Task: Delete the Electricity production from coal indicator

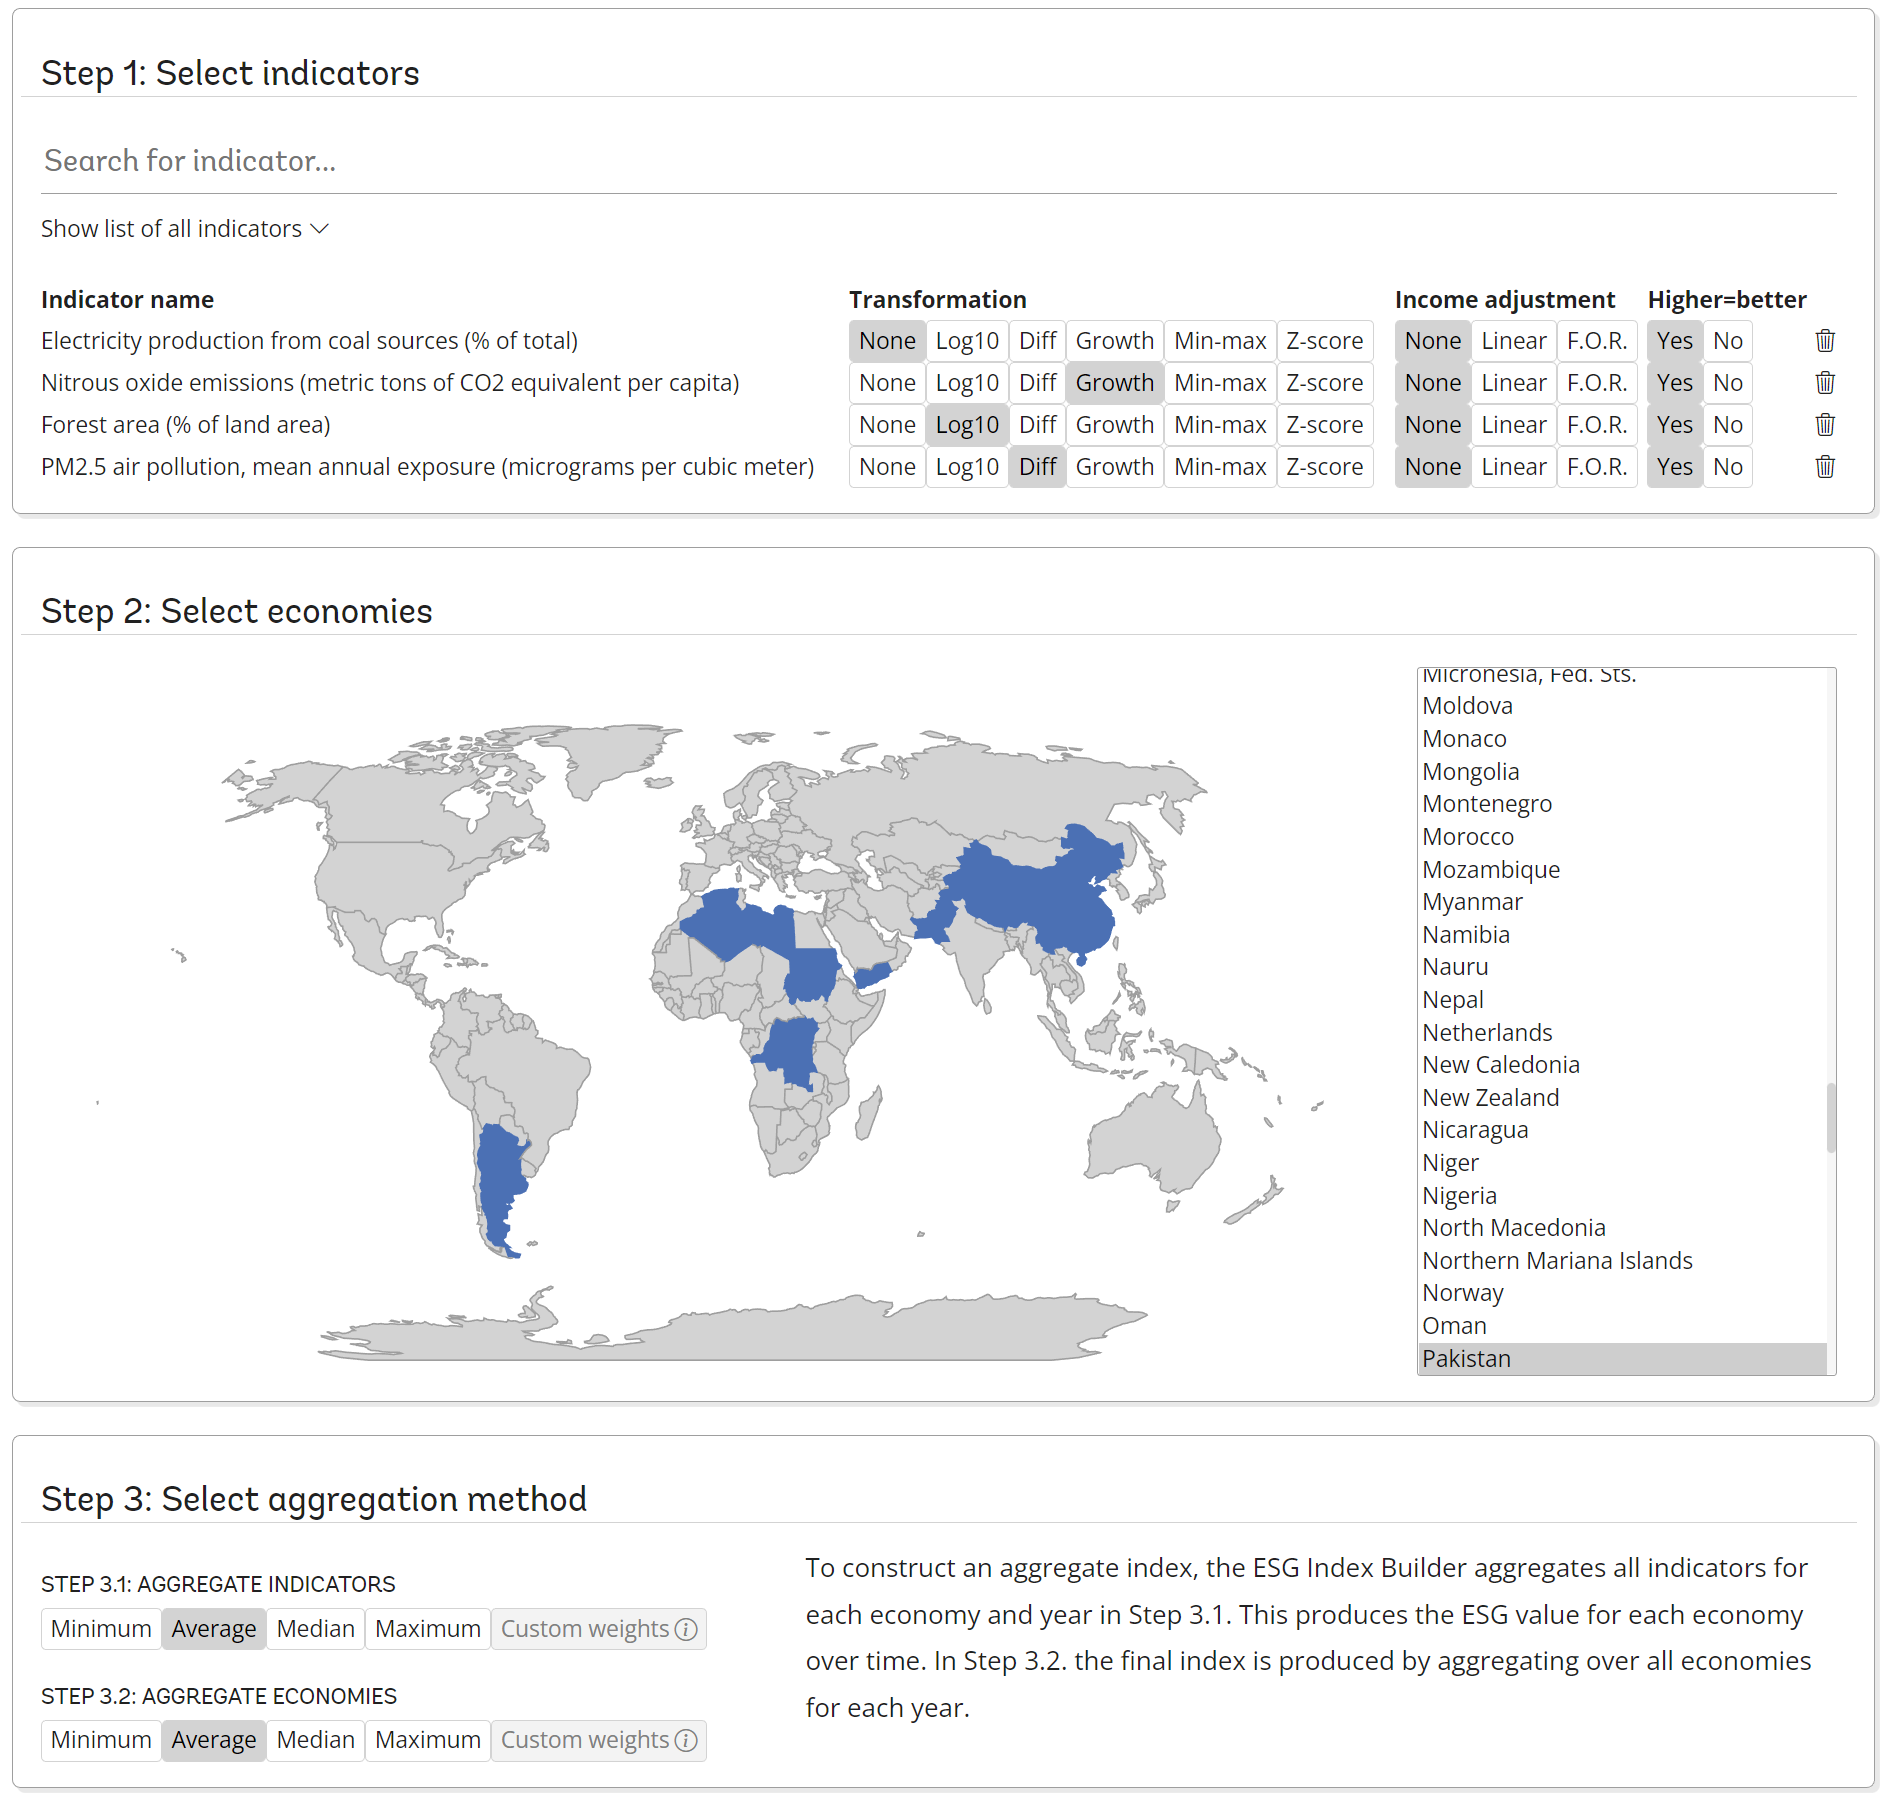Action: coord(1824,340)
